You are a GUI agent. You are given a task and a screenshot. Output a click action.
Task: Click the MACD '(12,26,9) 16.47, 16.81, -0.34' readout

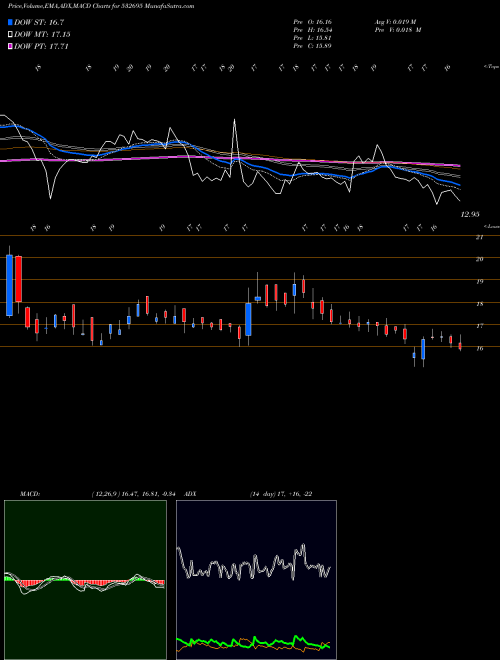point(136,494)
